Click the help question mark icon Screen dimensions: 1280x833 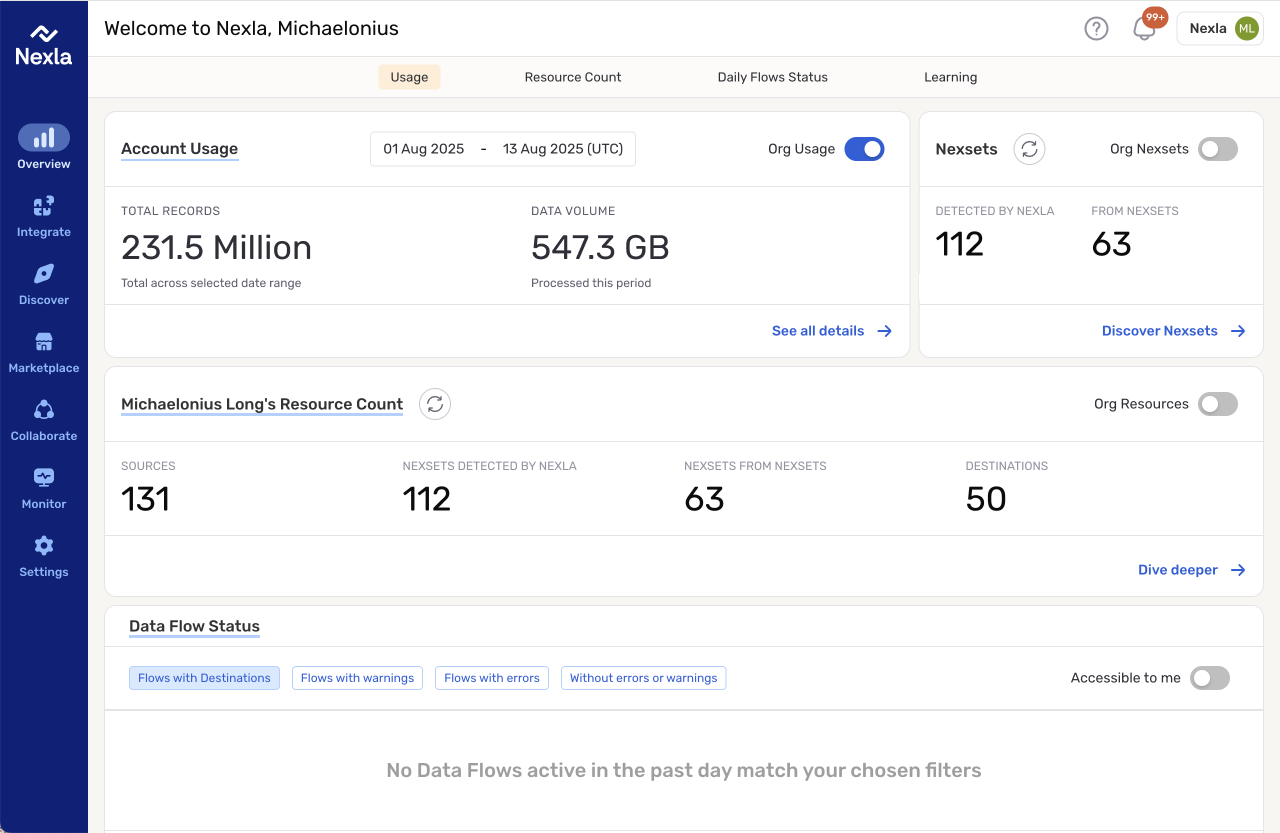click(1096, 29)
